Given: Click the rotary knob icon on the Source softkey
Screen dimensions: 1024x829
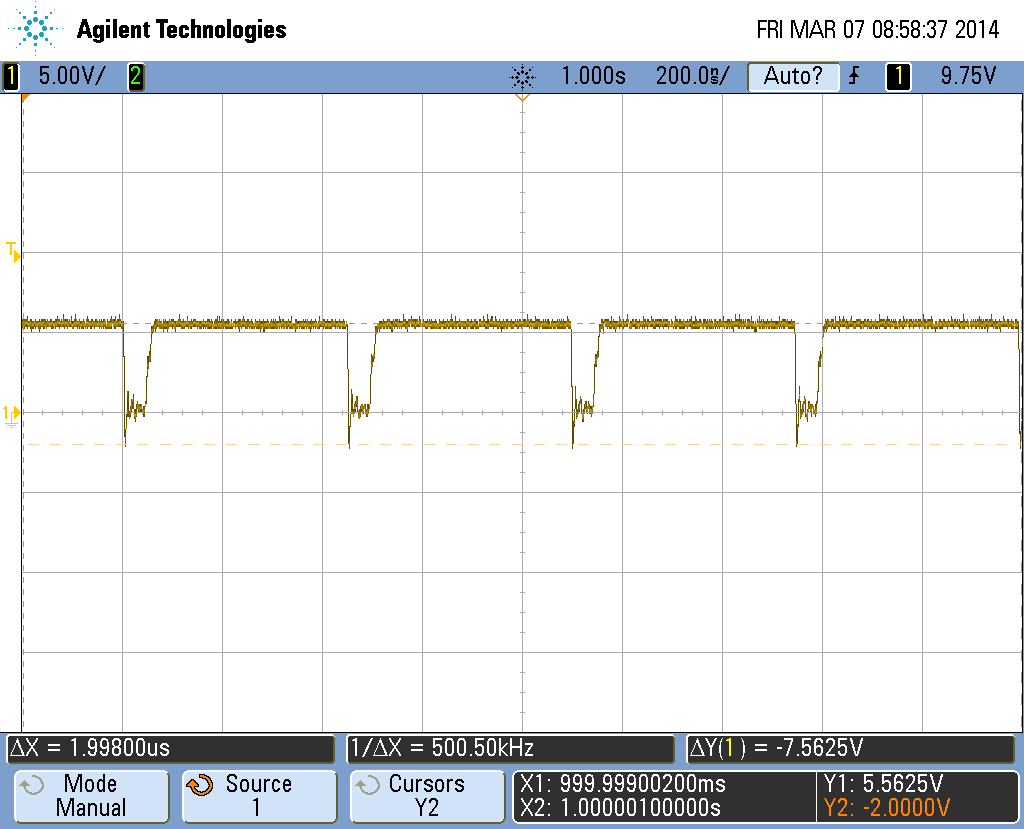Looking at the screenshot, I should [200, 785].
